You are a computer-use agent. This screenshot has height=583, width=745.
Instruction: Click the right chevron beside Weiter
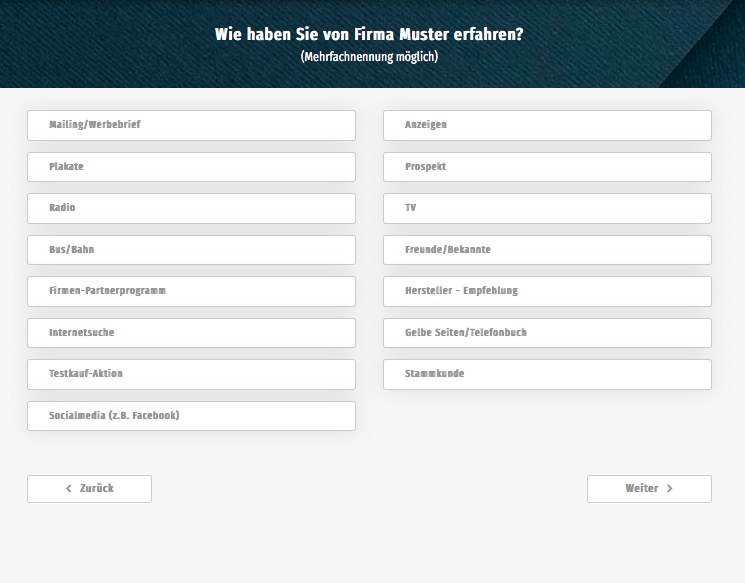coord(670,489)
